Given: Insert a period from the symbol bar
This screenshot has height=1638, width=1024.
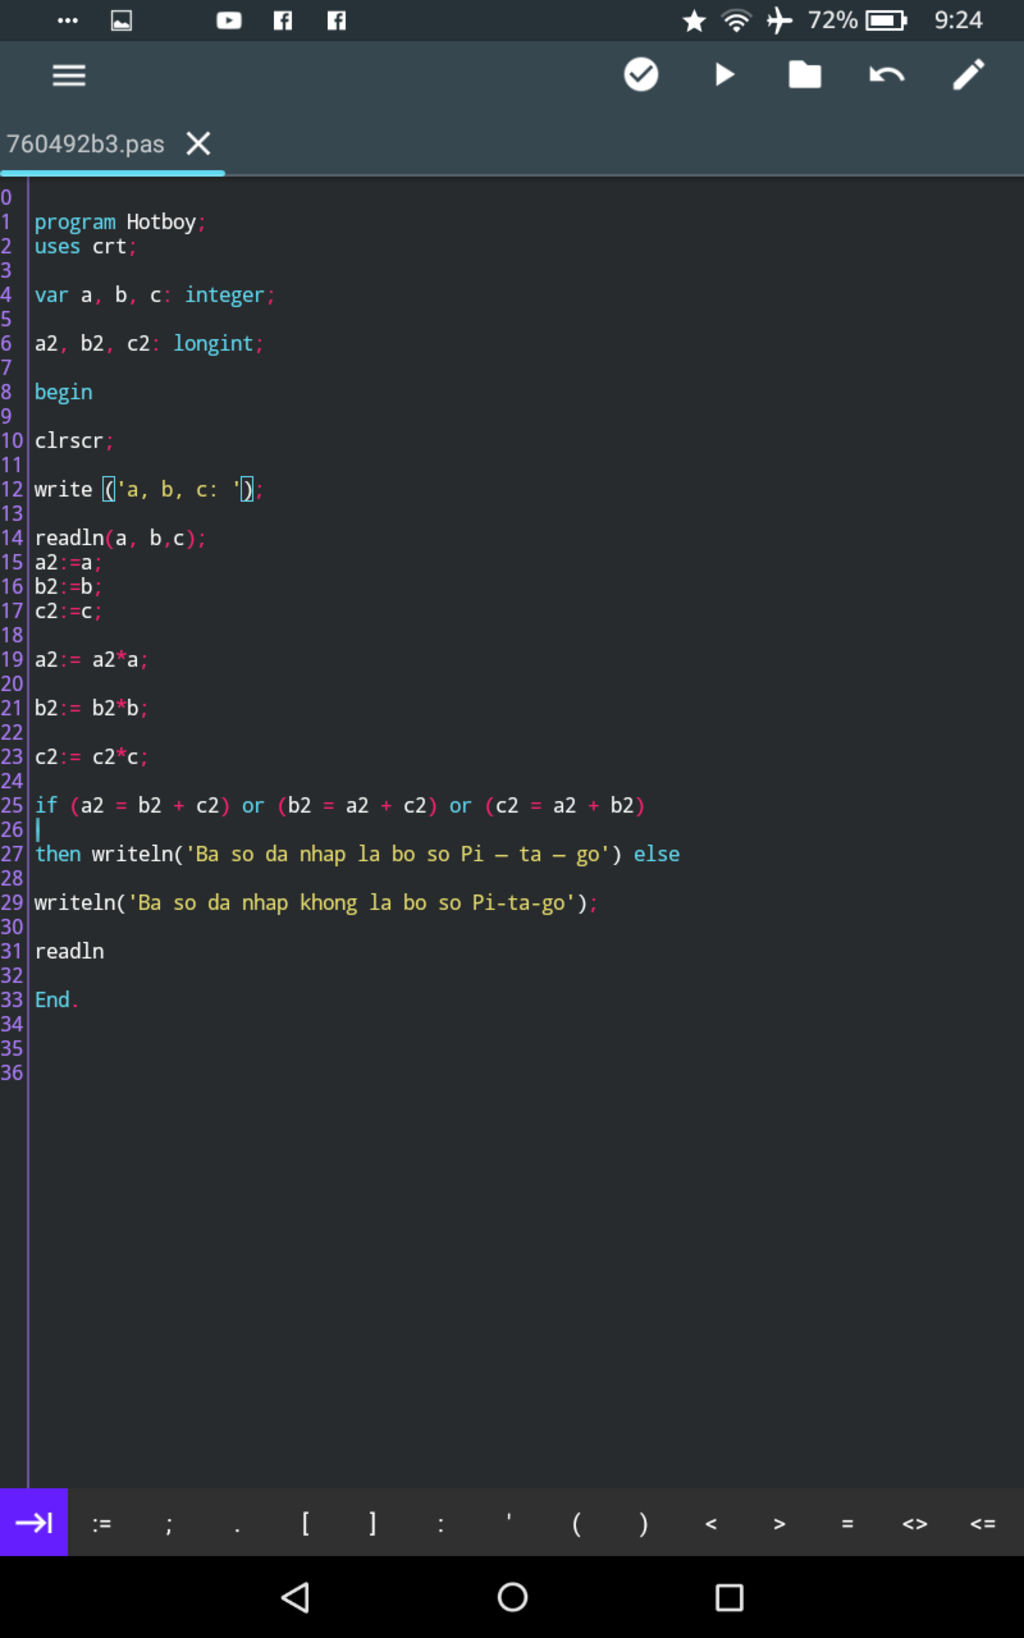Looking at the screenshot, I should [x=237, y=1528].
